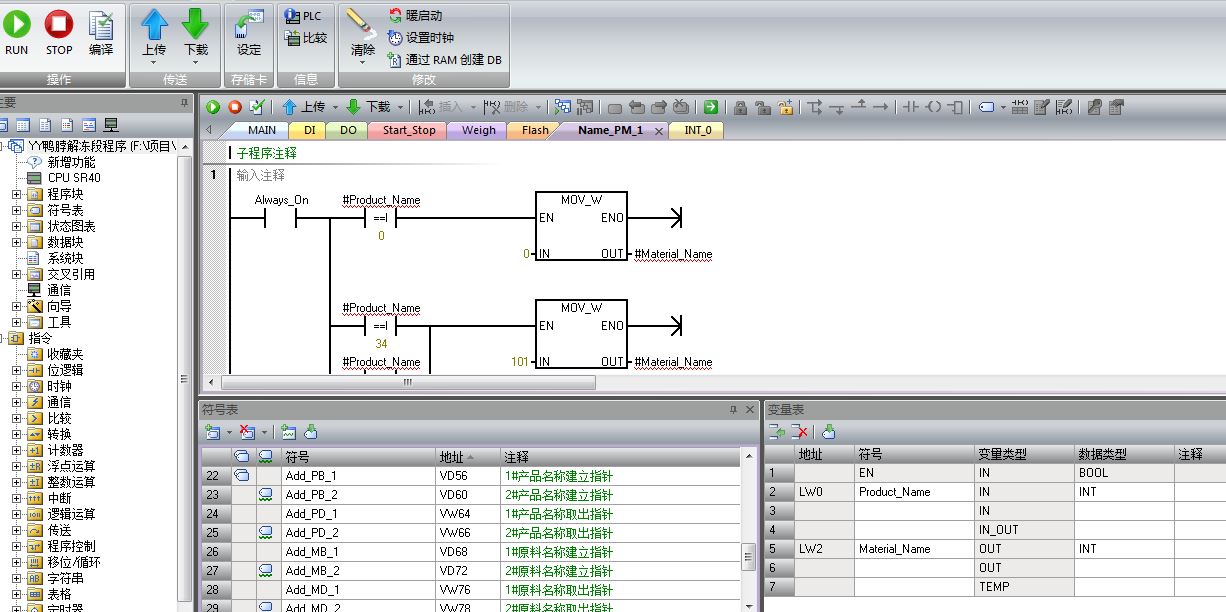This screenshot has height=612, width=1226.
Task: Pin the 符号表 panel using pushpin
Action: click(733, 410)
